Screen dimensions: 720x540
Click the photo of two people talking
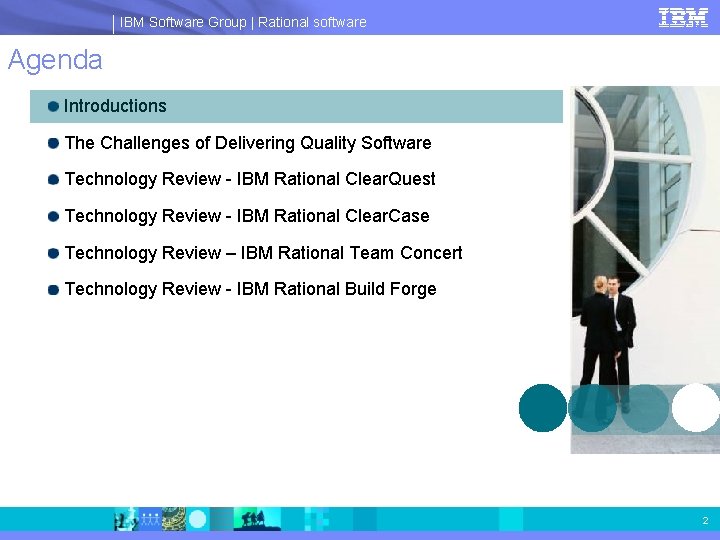pos(645,270)
